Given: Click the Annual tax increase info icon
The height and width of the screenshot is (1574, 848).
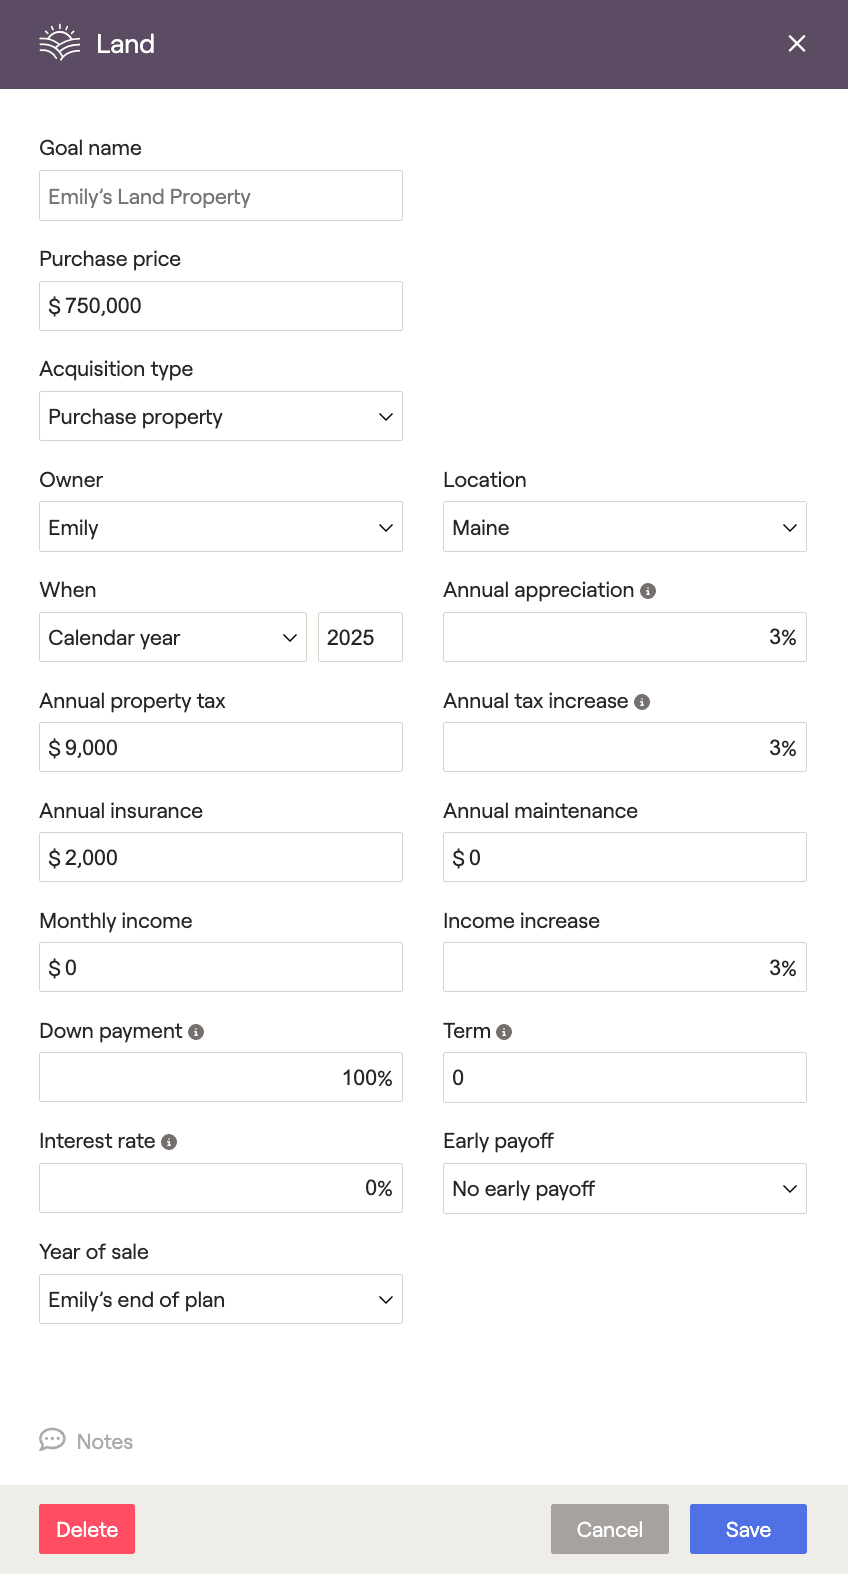Looking at the screenshot, I should 642,702.
